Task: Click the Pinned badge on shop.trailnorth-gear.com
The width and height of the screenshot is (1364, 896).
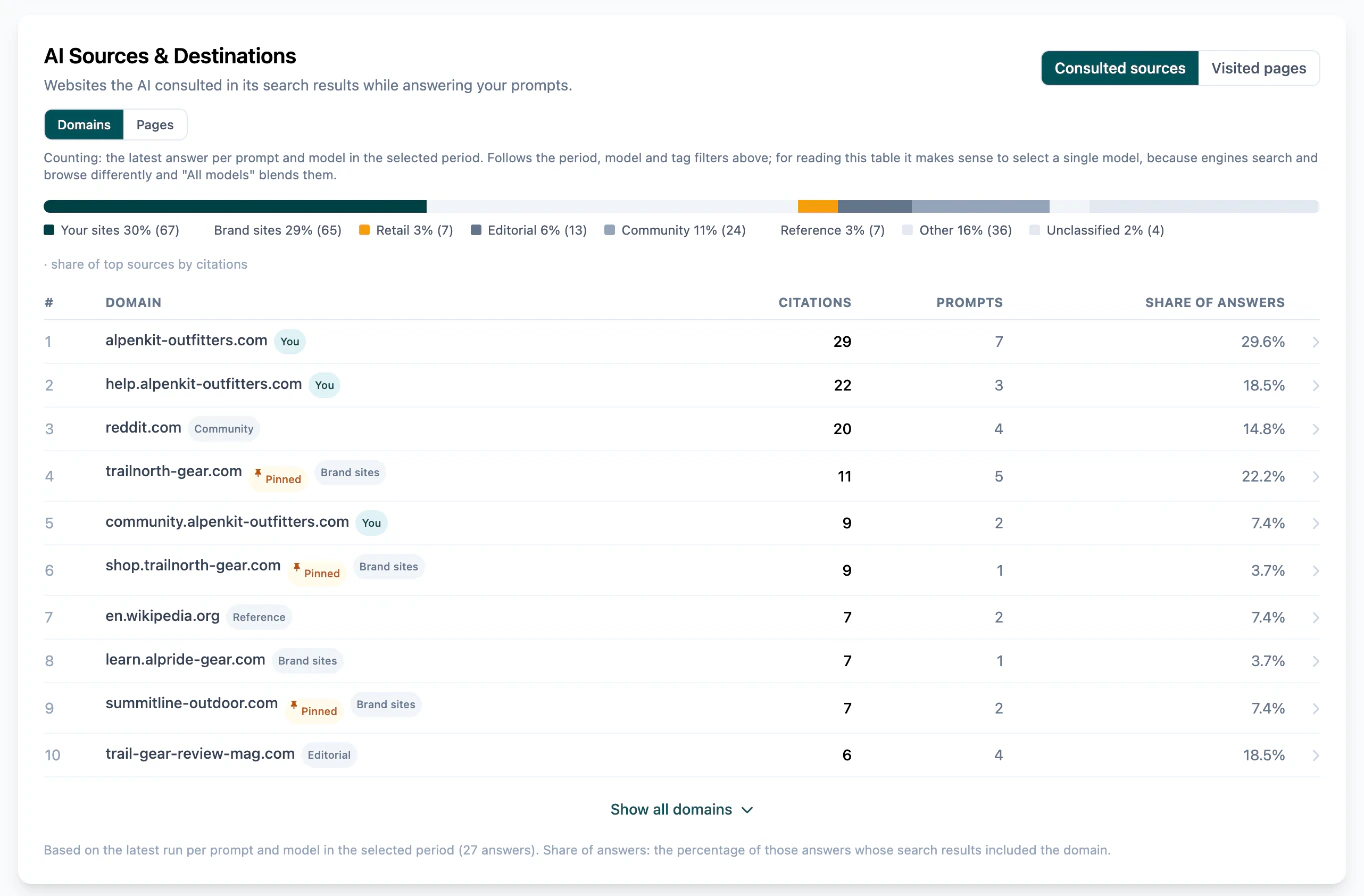Action: (x=317, y=572)
